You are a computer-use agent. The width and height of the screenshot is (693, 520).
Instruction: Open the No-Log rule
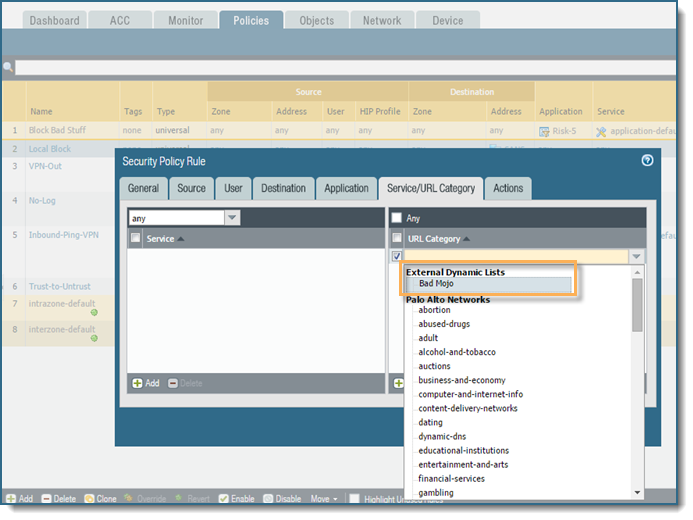click(x=42, y=201)
